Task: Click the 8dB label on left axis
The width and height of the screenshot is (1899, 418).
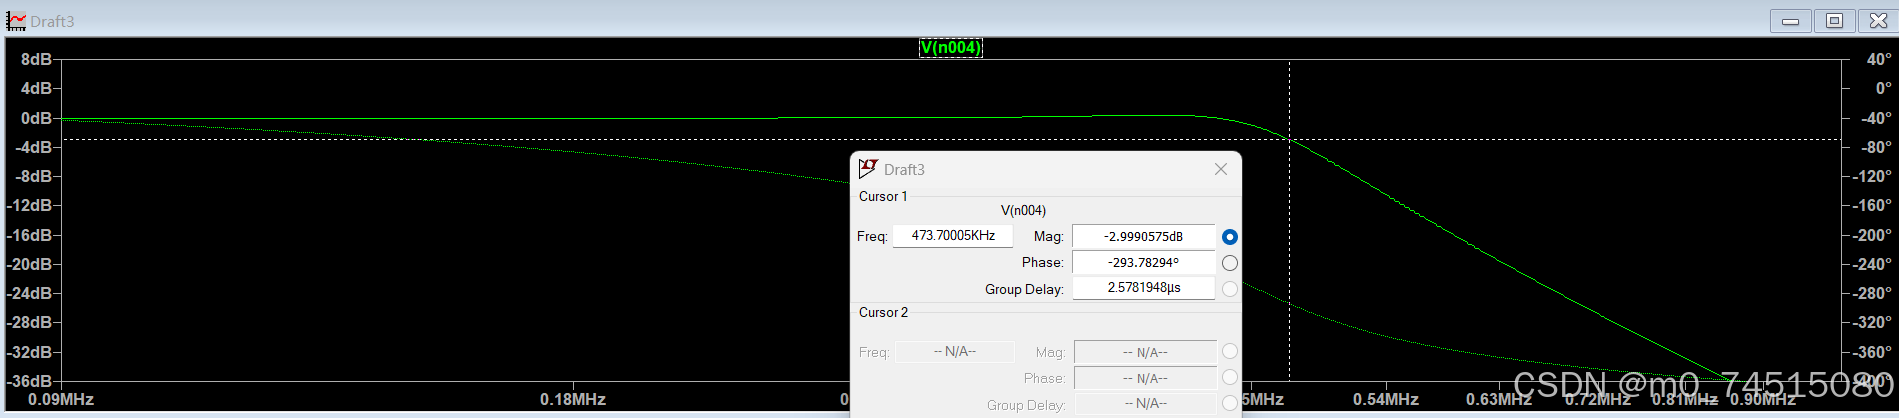Action: [36, 59]
